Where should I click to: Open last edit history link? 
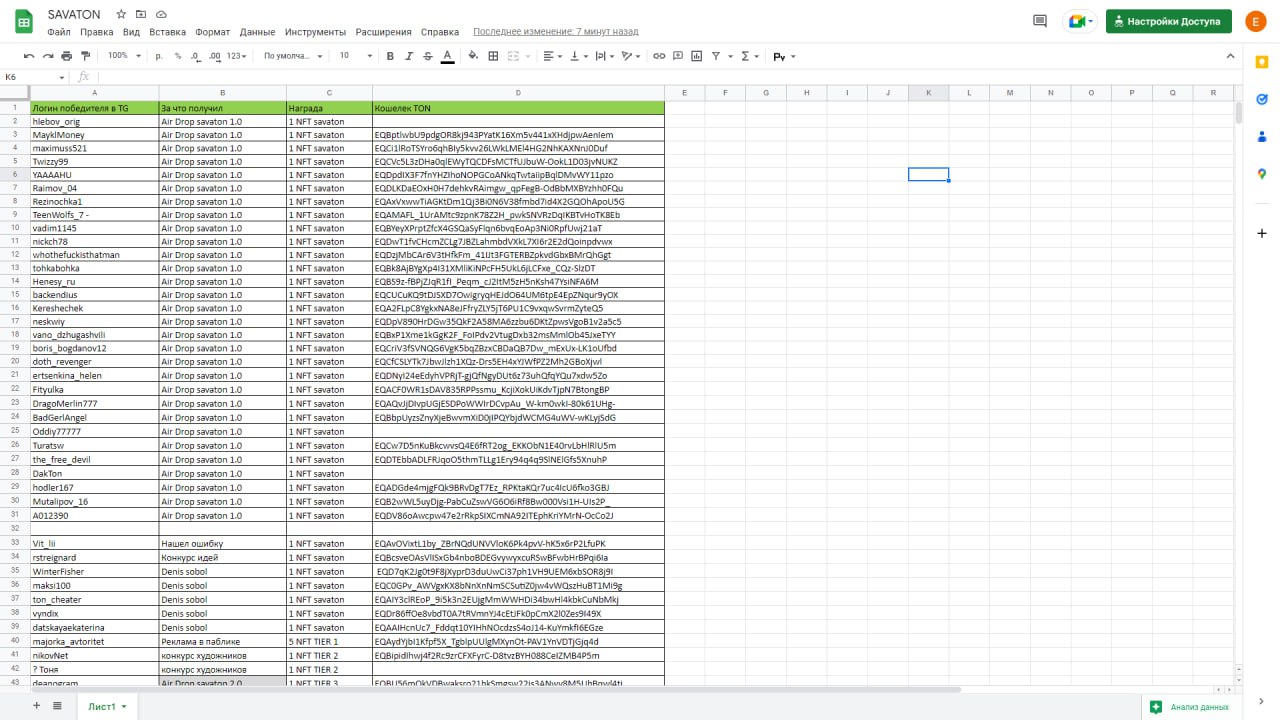tap(555, 32)
